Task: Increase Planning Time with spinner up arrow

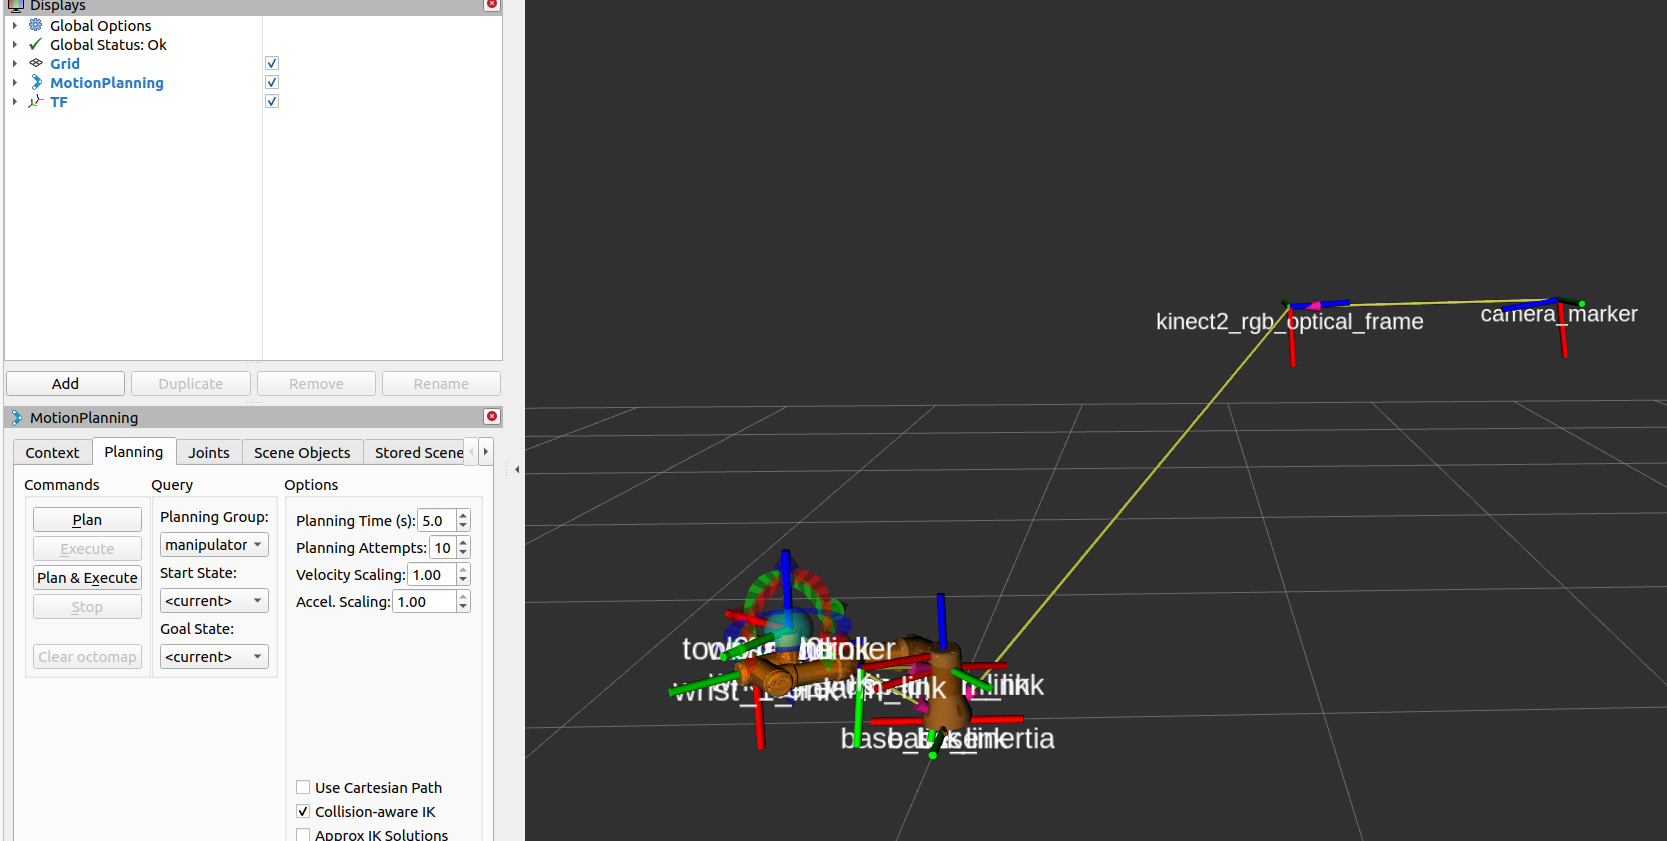Action: [x=463, y=515]
